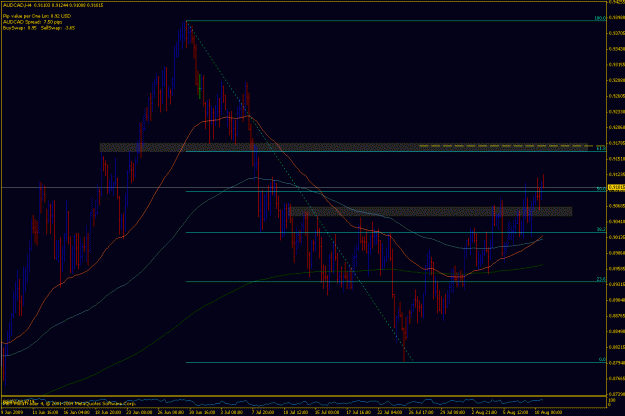Screen dimensions: 625x416
Task: Click the BuySwap SellSwap info line
Action: 39,28
